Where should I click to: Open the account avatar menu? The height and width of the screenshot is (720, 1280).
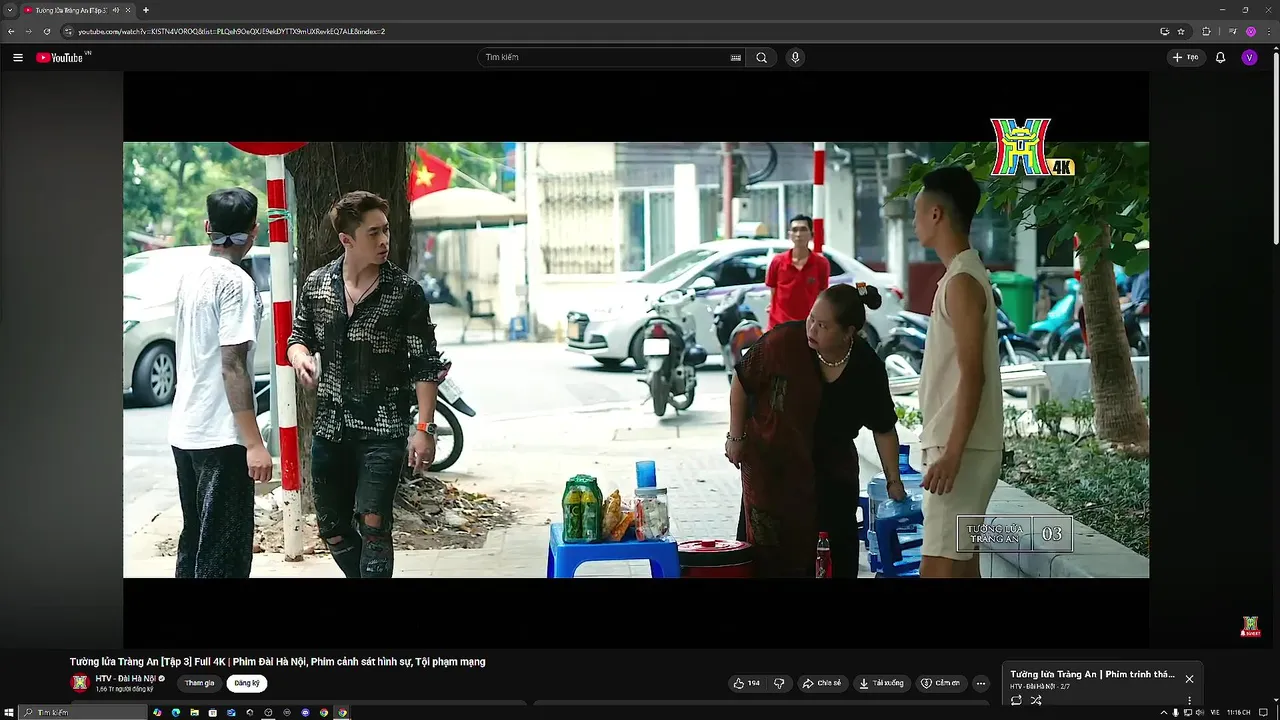pyautogui.click(x=1249, y=57)
